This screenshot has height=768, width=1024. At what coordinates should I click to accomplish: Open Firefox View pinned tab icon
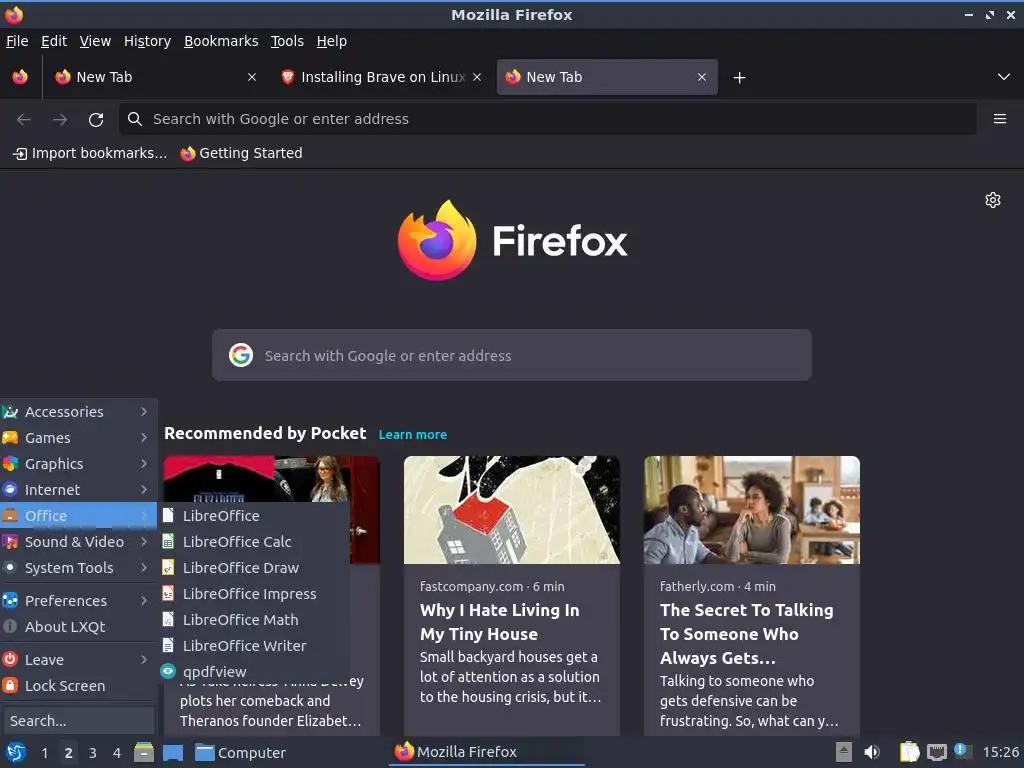point(20,77)
